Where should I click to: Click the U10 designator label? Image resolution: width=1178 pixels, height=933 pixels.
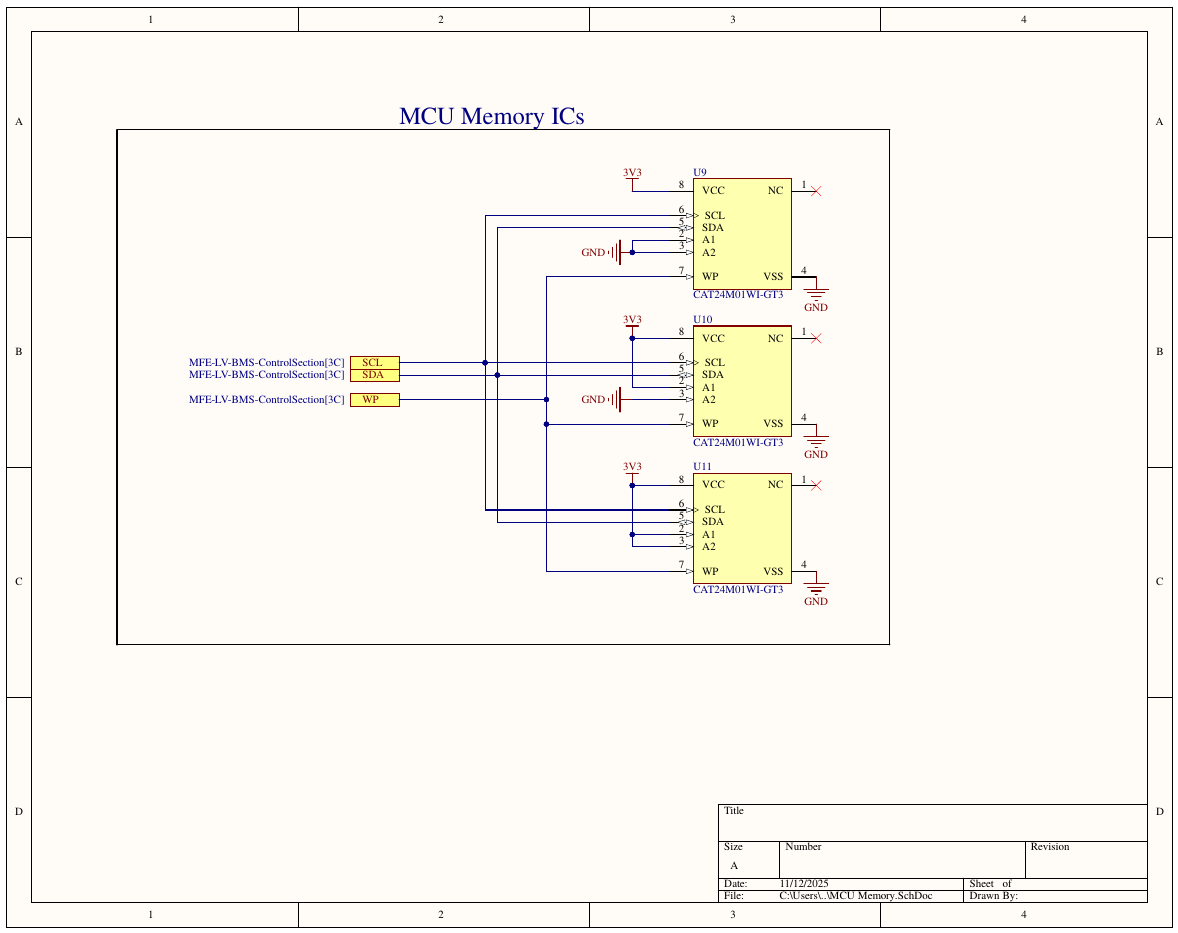[702, 319]
